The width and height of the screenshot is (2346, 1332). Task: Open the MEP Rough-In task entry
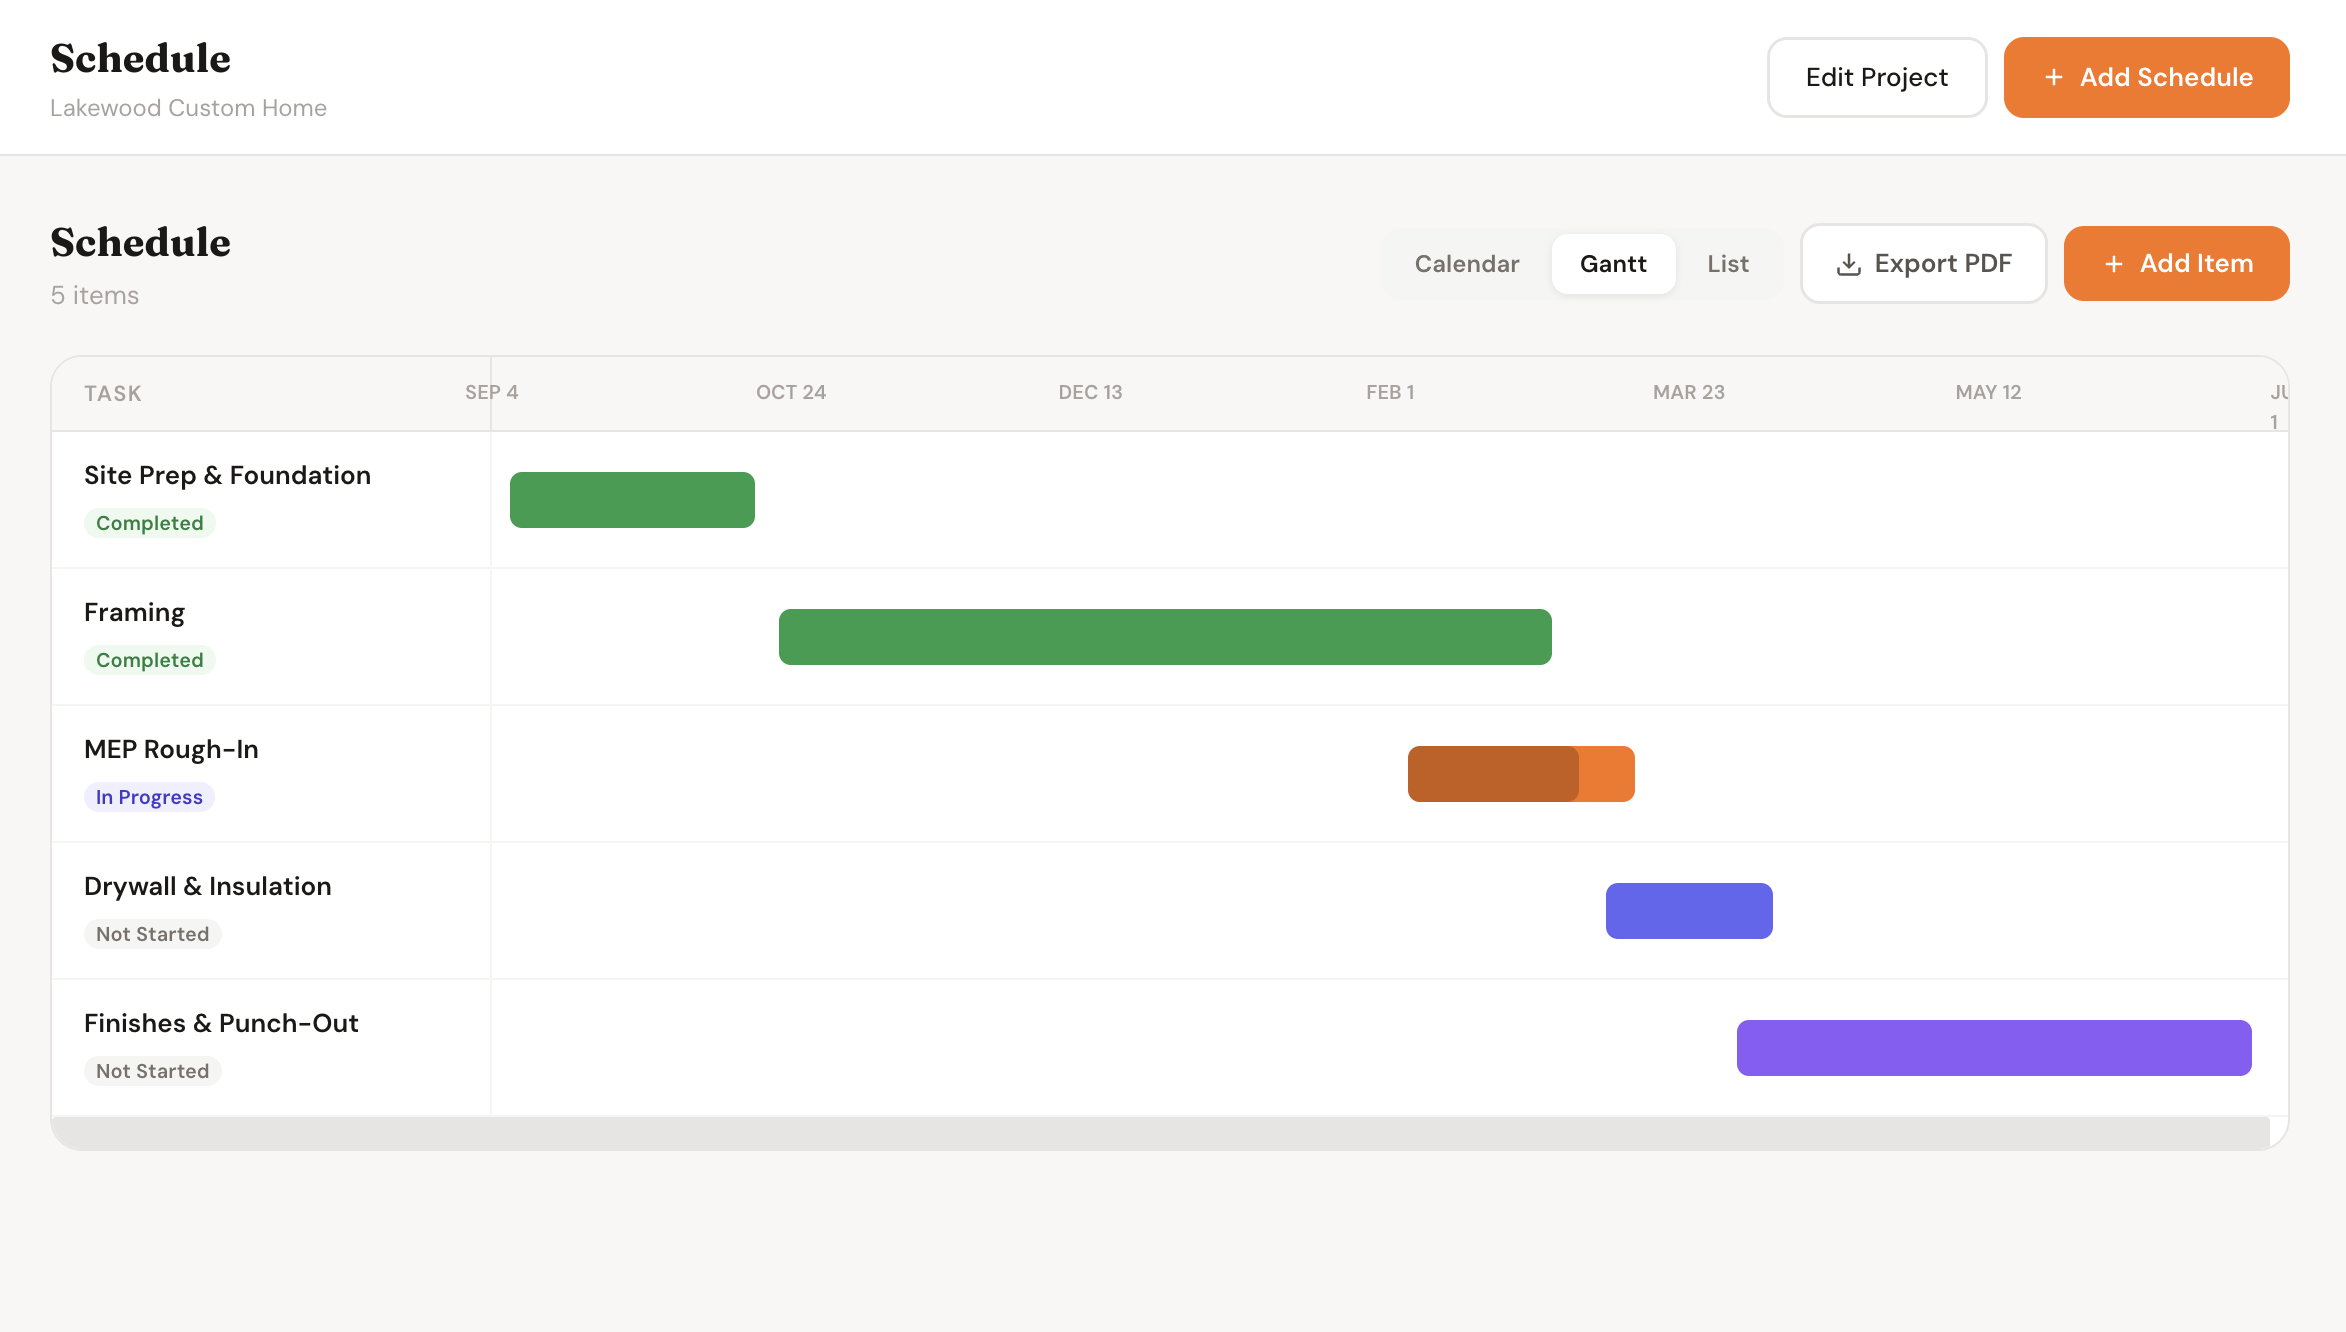tap(171, 748)
